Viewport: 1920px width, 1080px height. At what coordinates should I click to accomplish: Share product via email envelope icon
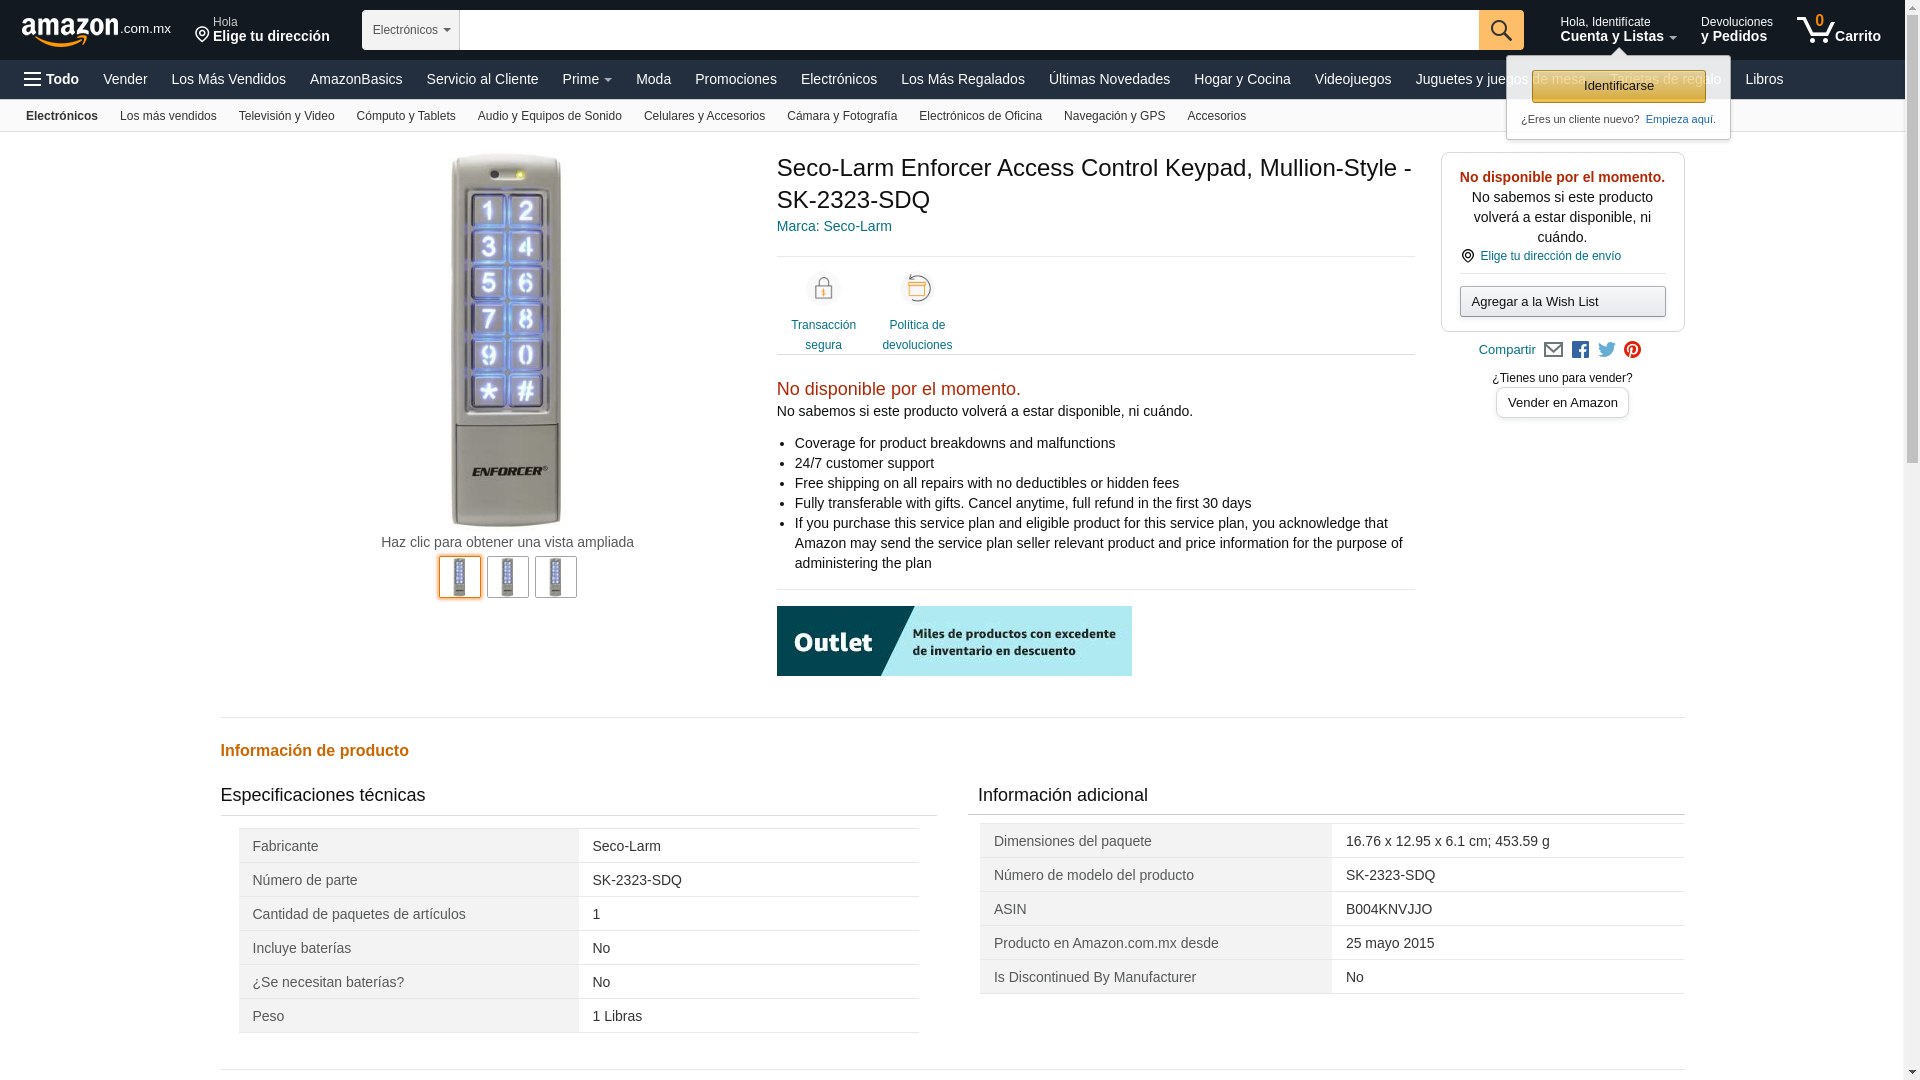click(x=1553, y=350)
